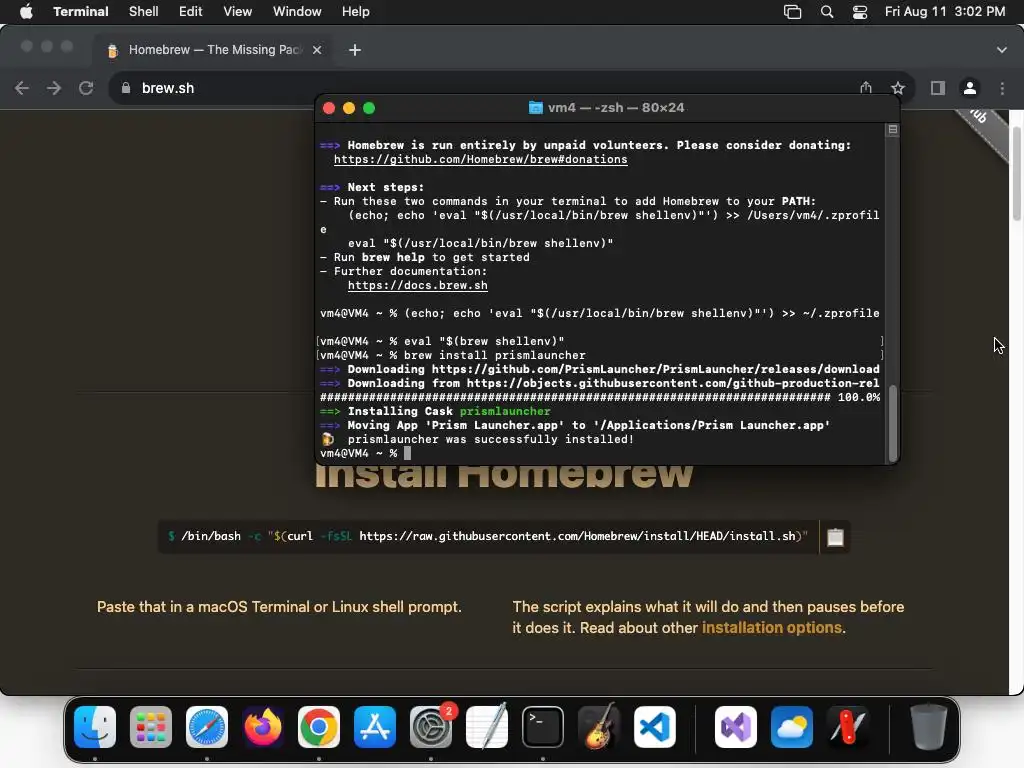The image size is (1024, 768).
Task: Open the Edit menu
Action: [191, 12]
